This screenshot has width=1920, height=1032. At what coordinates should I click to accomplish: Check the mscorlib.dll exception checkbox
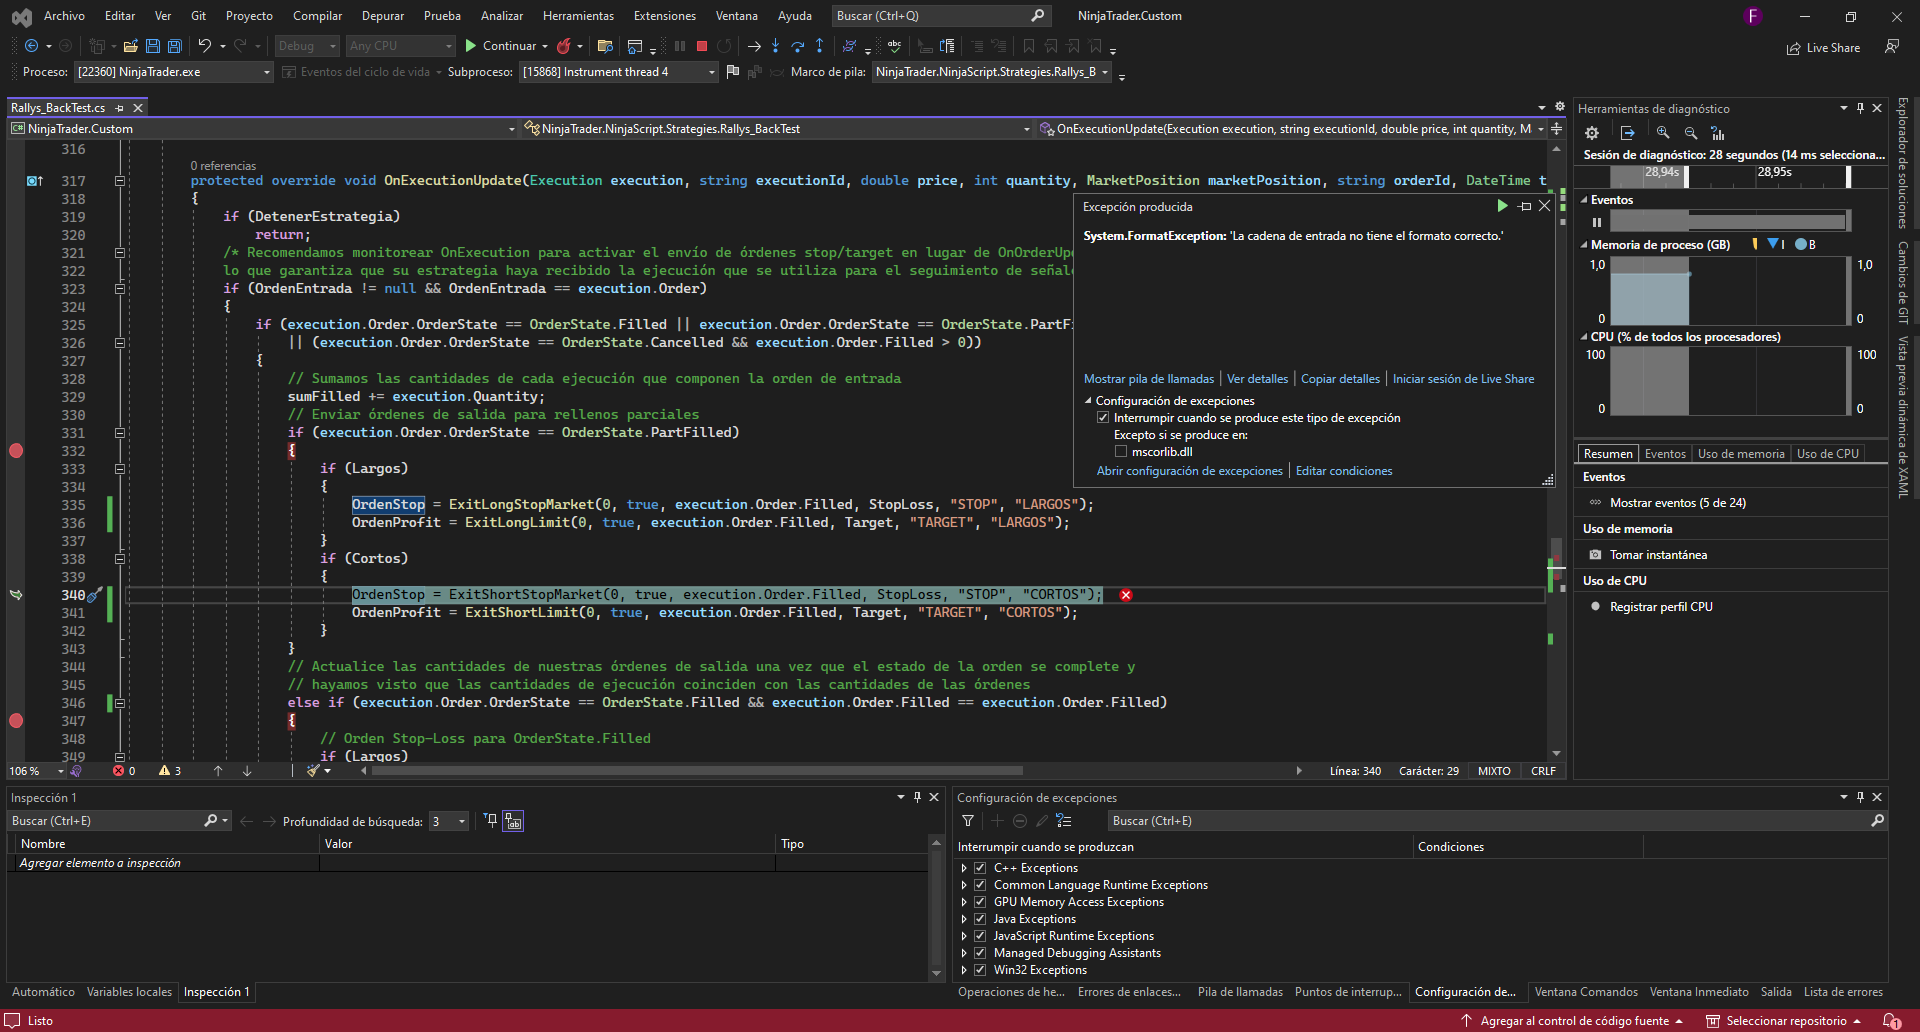[x=1121, y=452]
